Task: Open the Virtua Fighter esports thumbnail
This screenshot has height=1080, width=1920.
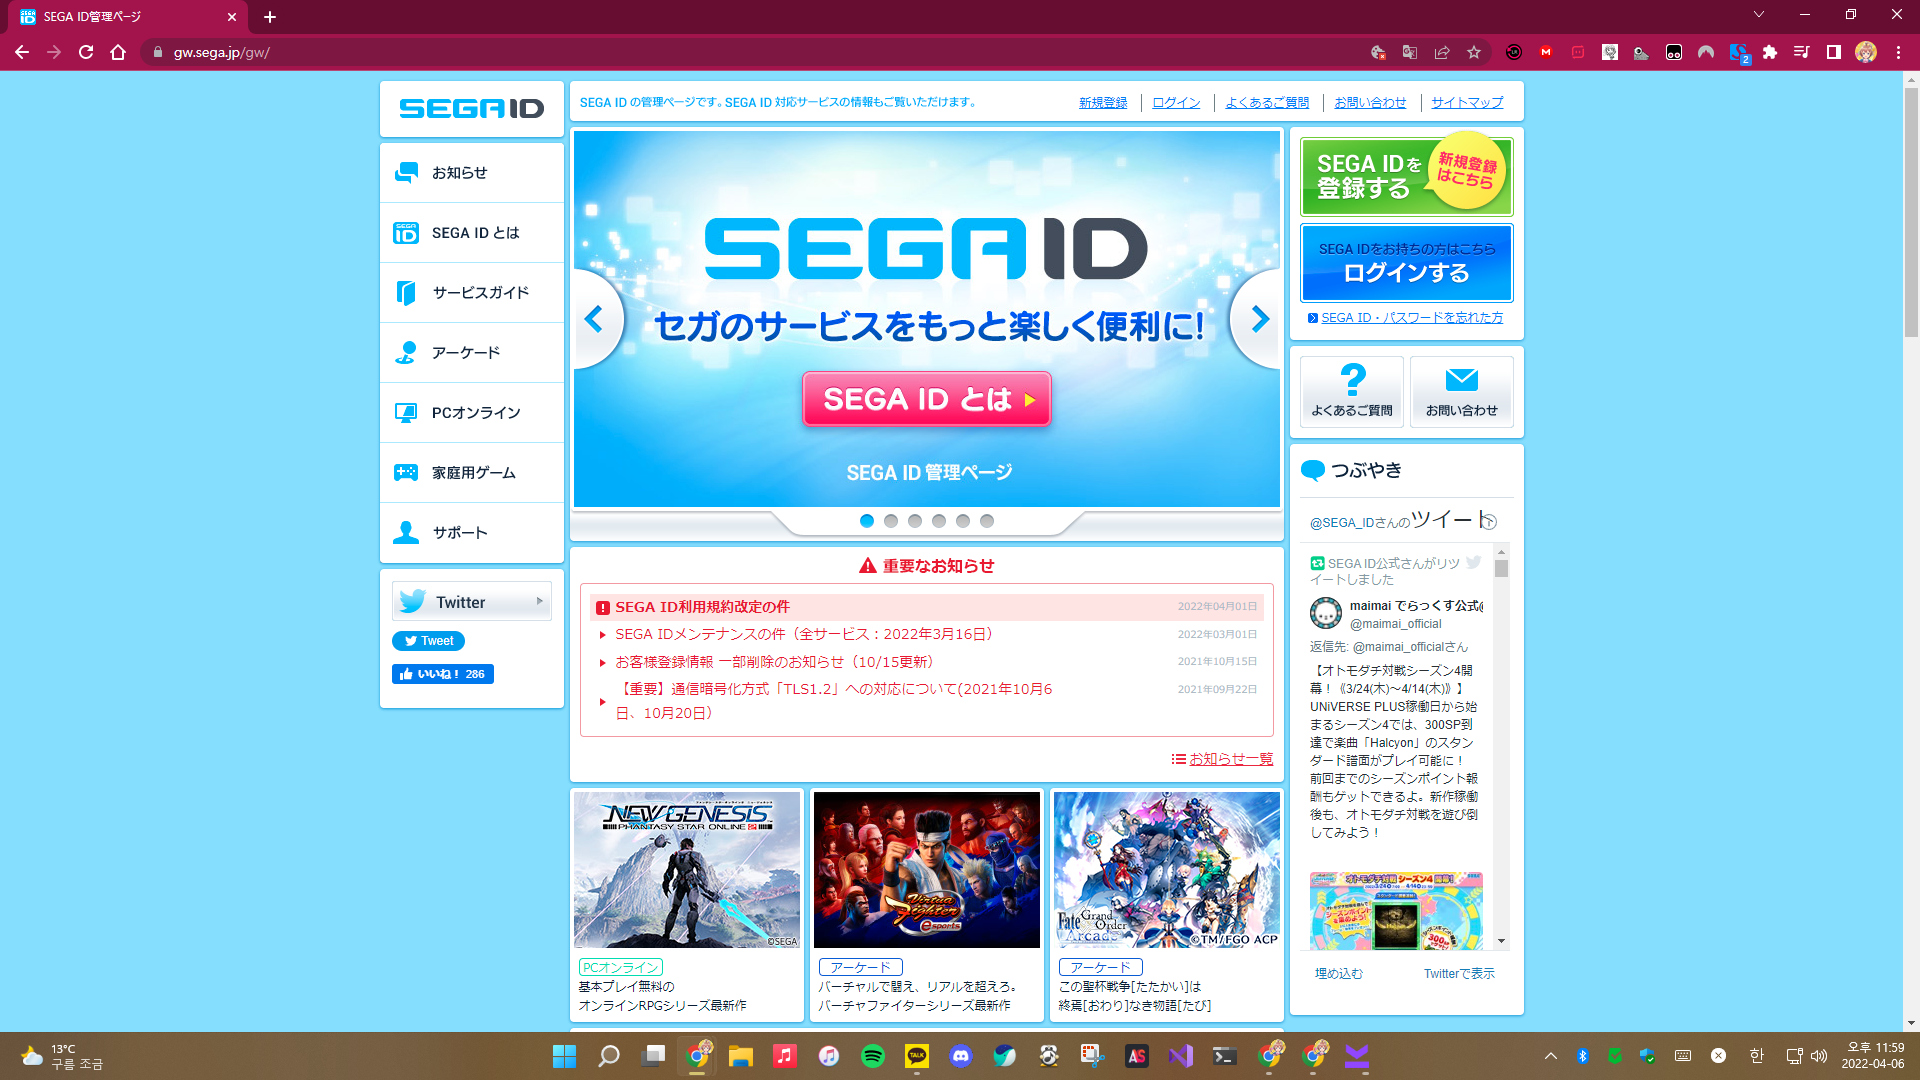Action: pos(926,870)
